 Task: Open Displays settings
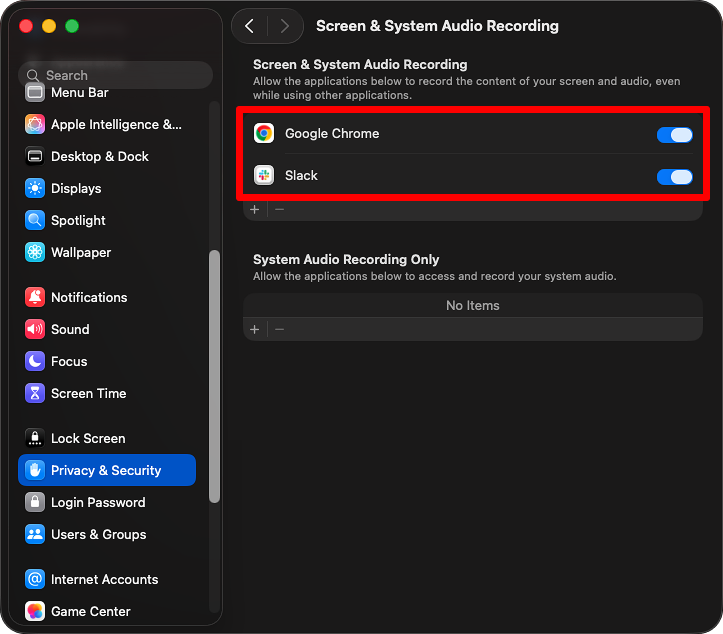point(107,188)
